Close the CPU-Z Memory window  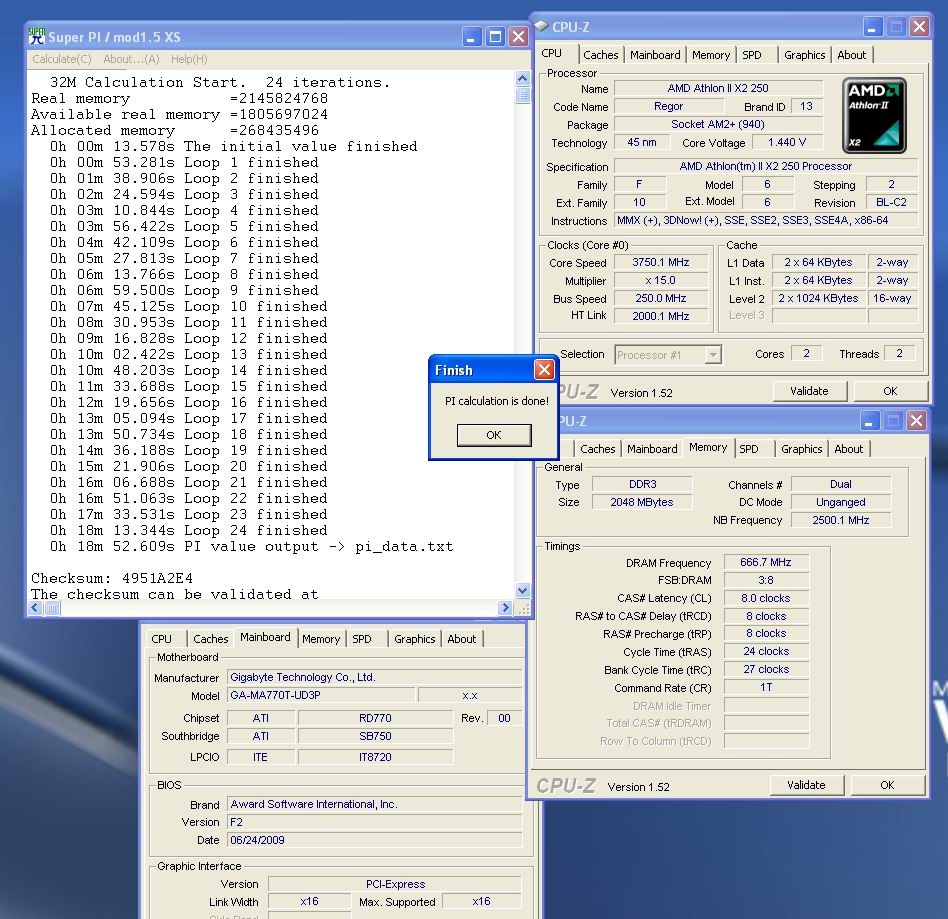coord(916,421)
